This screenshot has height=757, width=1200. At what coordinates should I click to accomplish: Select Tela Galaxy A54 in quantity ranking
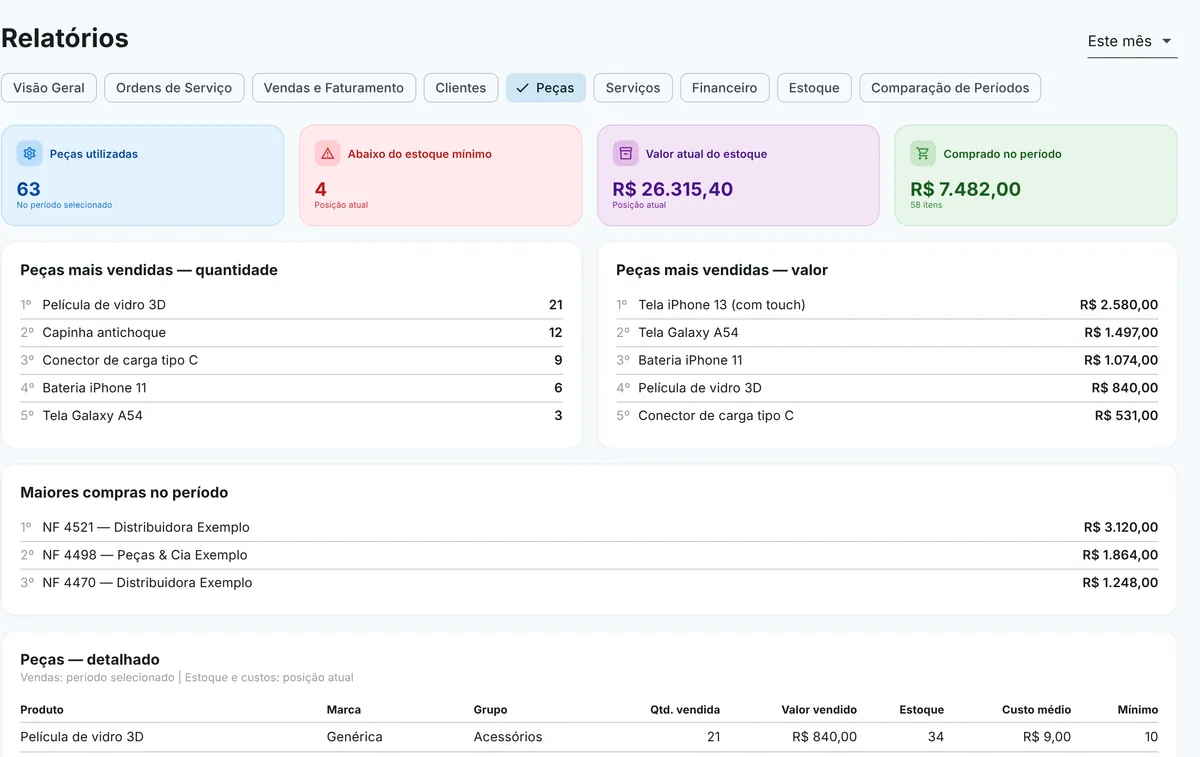pos(291,415)
